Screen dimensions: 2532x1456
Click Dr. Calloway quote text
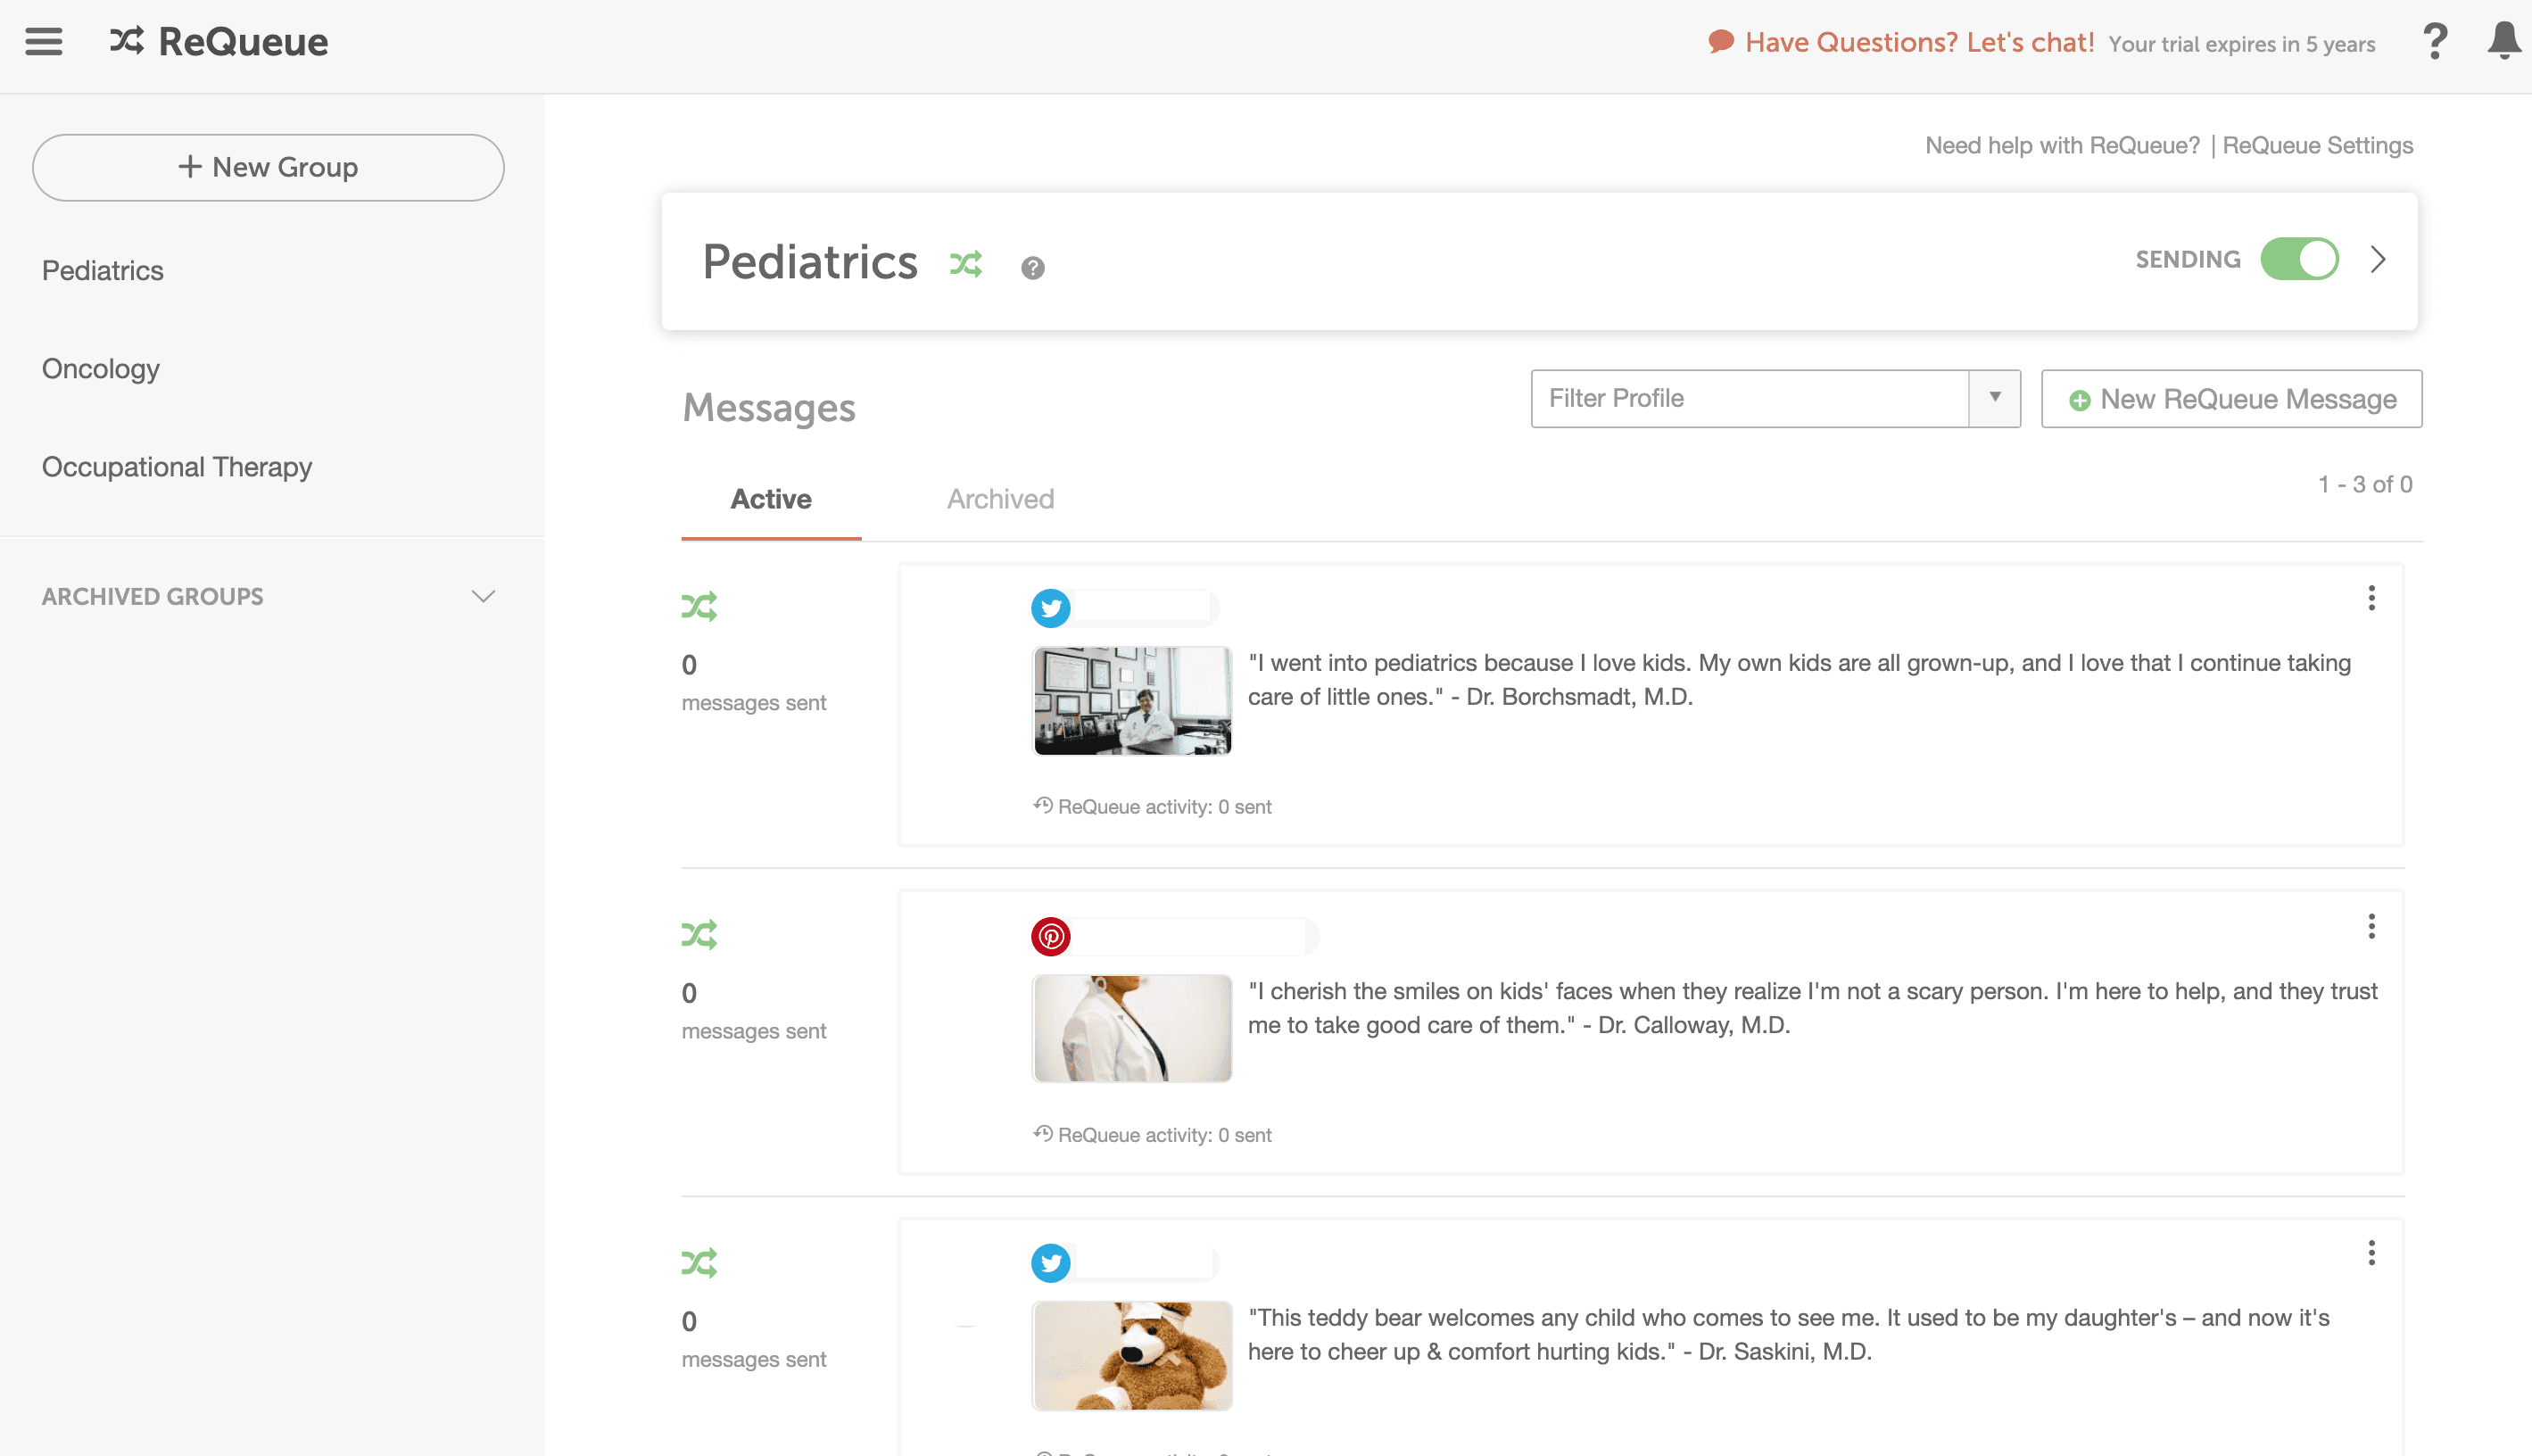coord(1812,1008)
